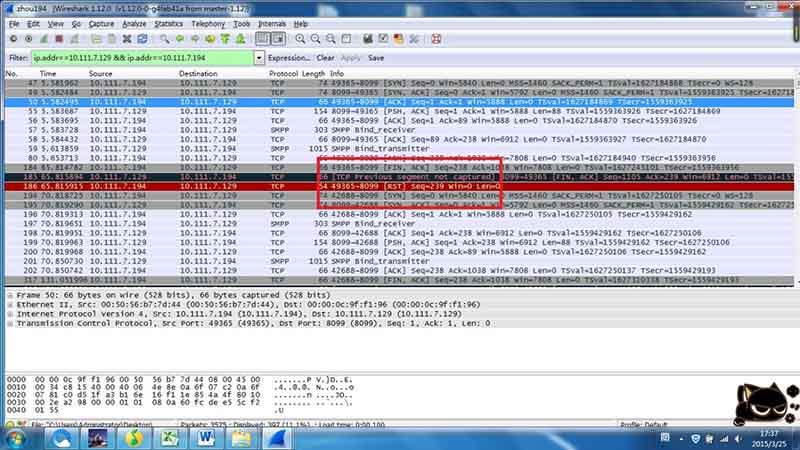This screenshot has height=450, width=800.
Task: Open the File menu
Action: point(14,24)
